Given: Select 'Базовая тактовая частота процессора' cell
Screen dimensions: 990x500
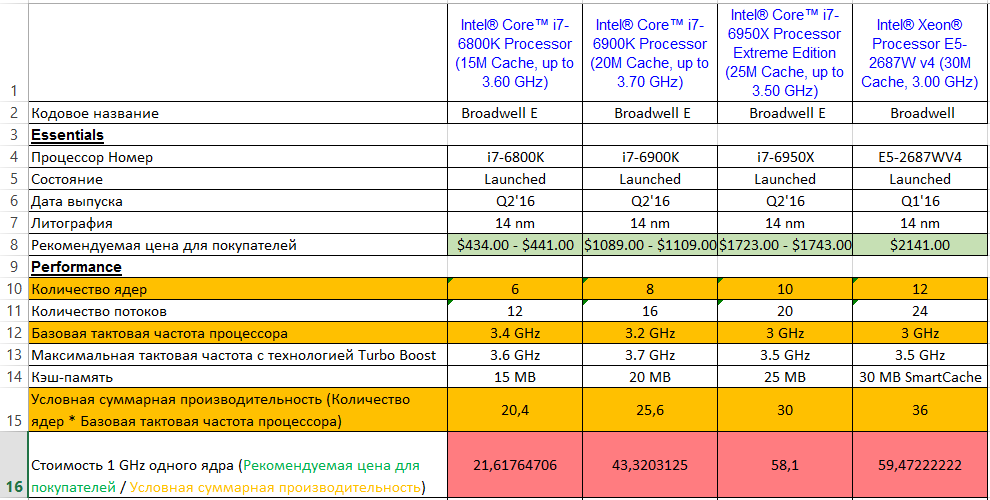Looking at the screenshot, I should click(238, 333).
